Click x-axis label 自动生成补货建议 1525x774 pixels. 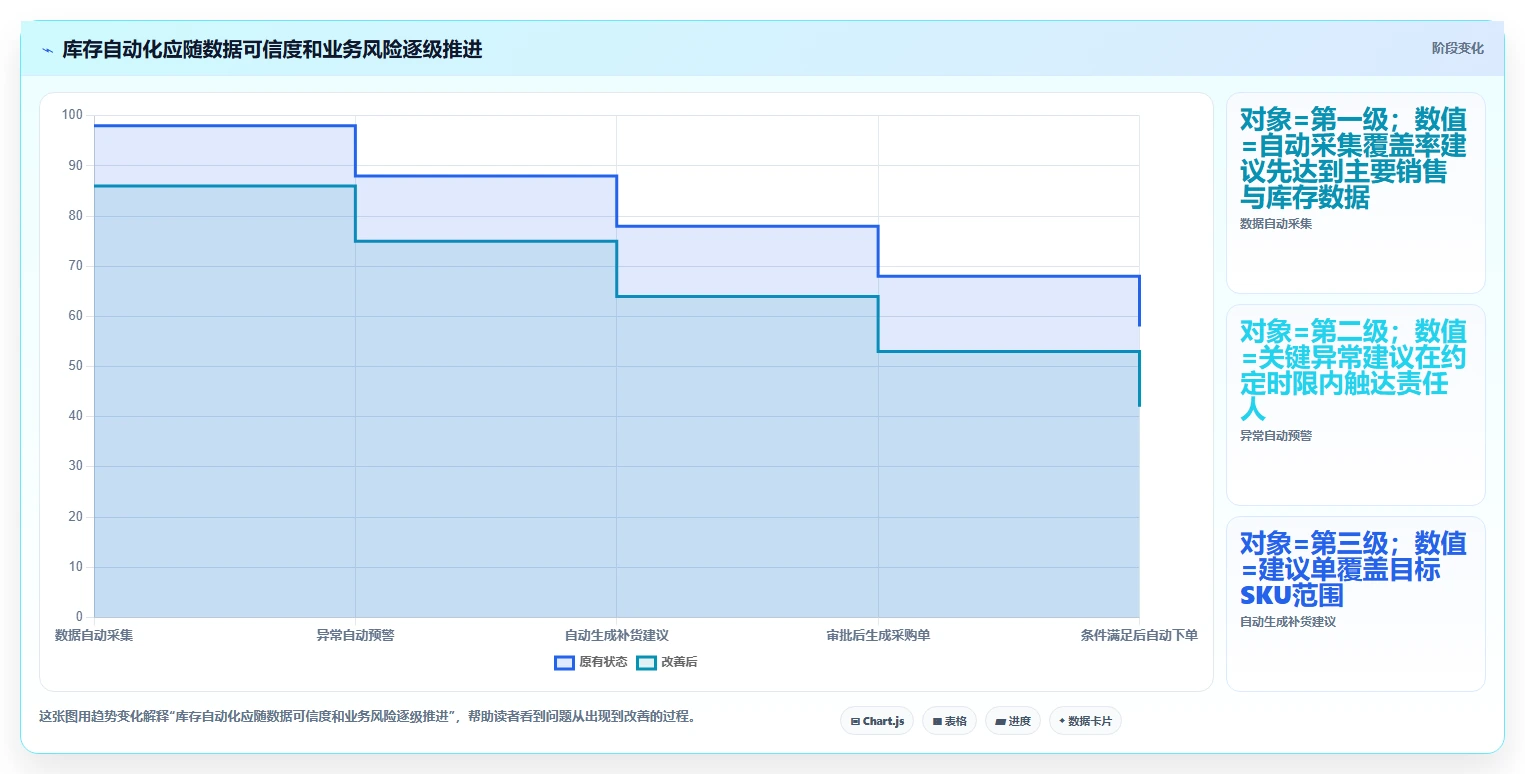[616, 635]
